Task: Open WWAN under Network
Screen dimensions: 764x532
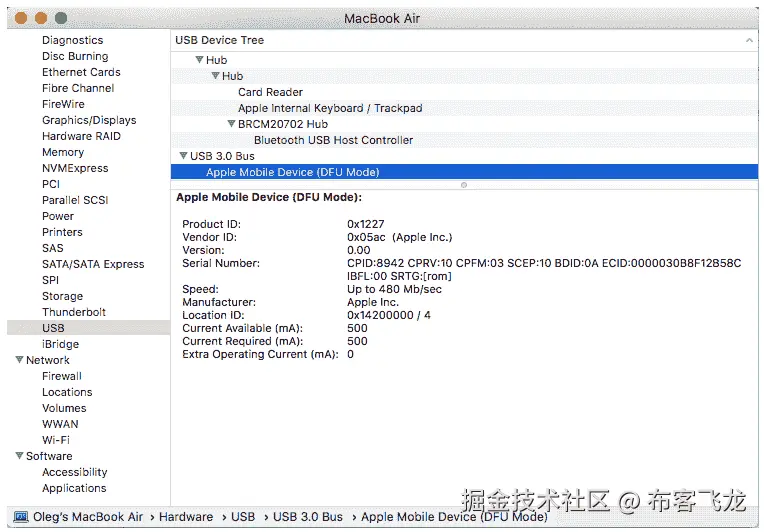Action: click(x=60, y=424)
